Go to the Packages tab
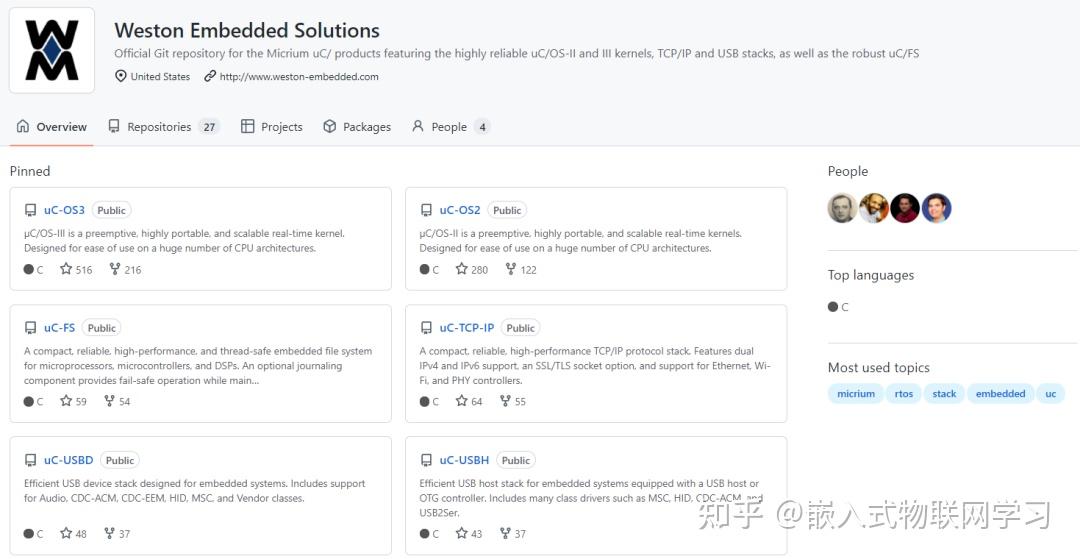The height and width of the screenshot is (559, 1080). click(x=357, y=127)
